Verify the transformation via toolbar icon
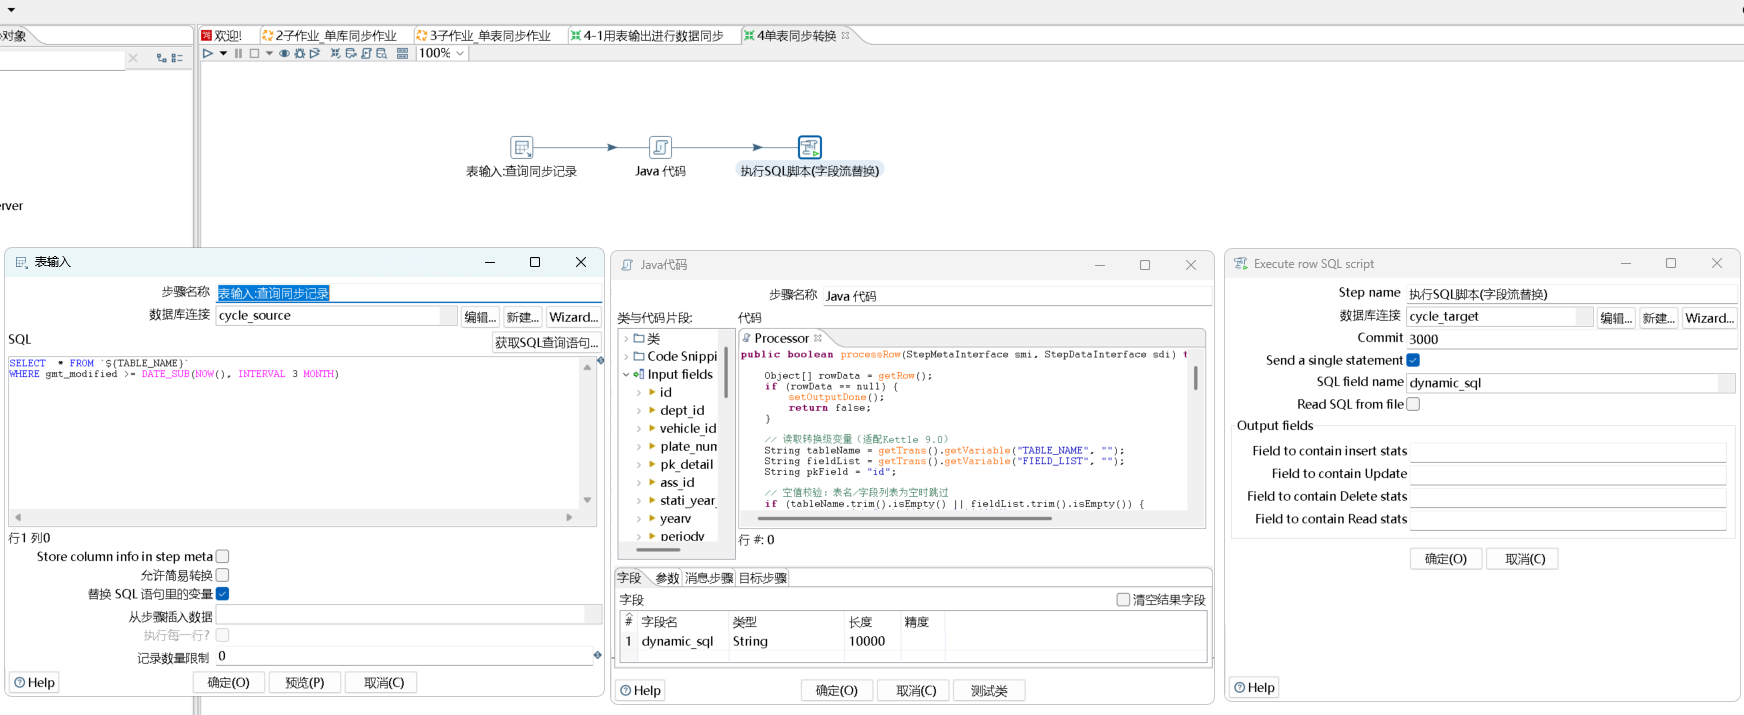Viewport: 1744px width, 715px height. click(336, 53)
